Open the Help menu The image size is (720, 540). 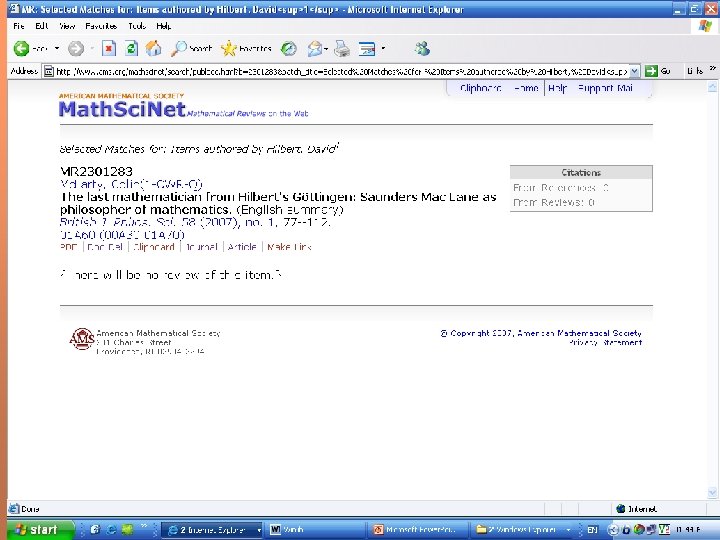163,26
